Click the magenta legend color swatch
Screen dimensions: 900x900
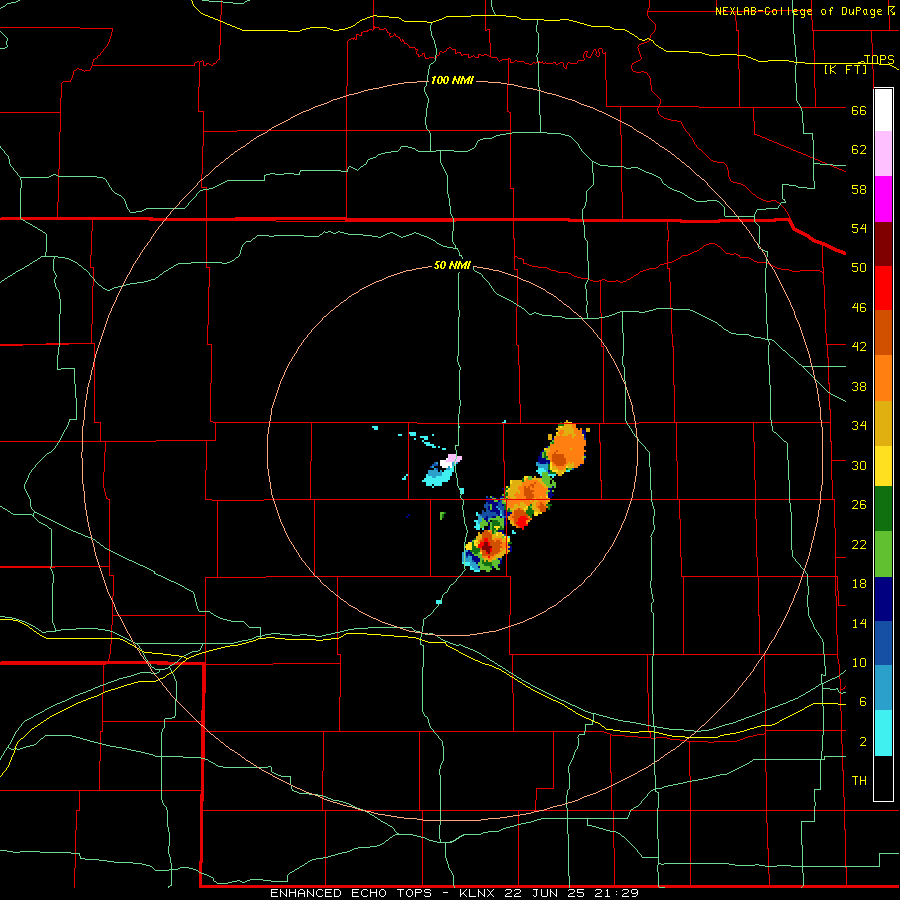(x=883, y=199)
